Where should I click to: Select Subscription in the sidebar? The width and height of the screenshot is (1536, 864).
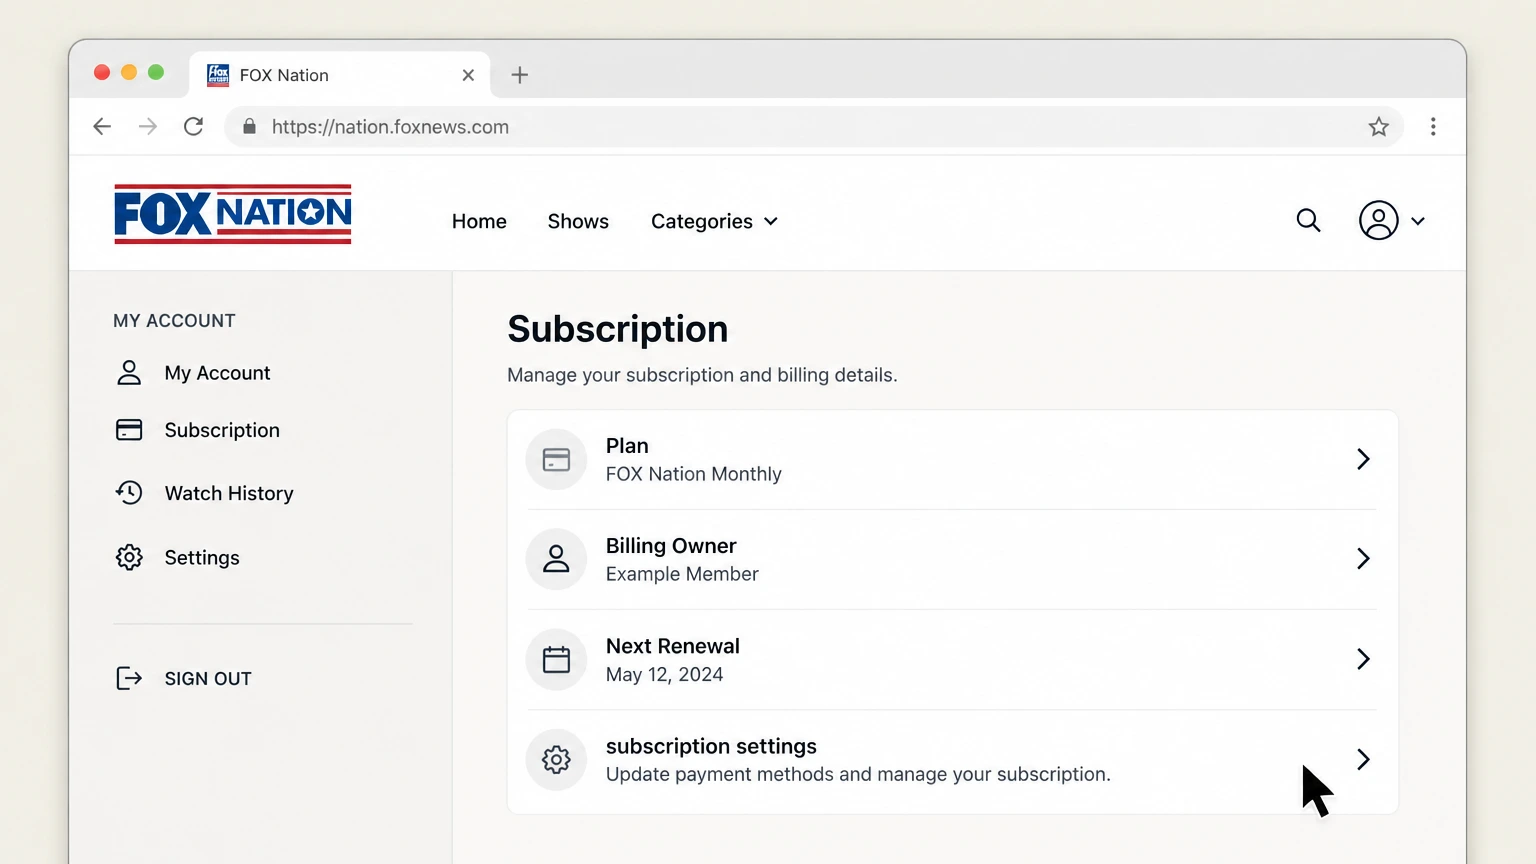click(x=222, y=430)
